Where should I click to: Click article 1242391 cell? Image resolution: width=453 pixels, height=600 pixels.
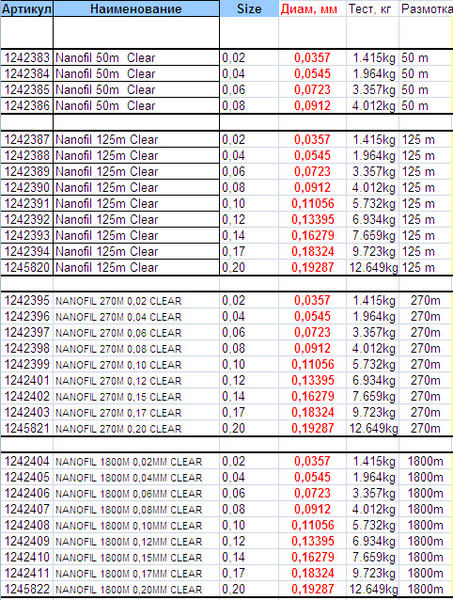tap(26, 204)
